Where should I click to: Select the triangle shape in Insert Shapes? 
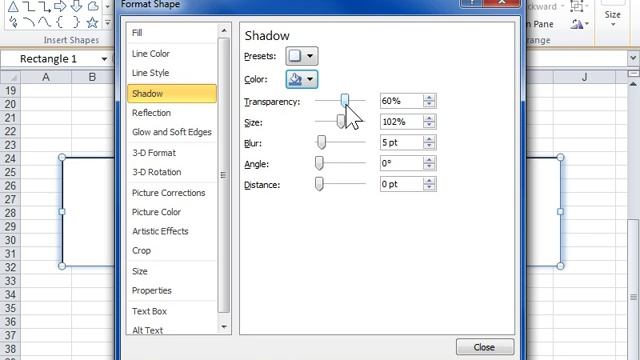13,6
